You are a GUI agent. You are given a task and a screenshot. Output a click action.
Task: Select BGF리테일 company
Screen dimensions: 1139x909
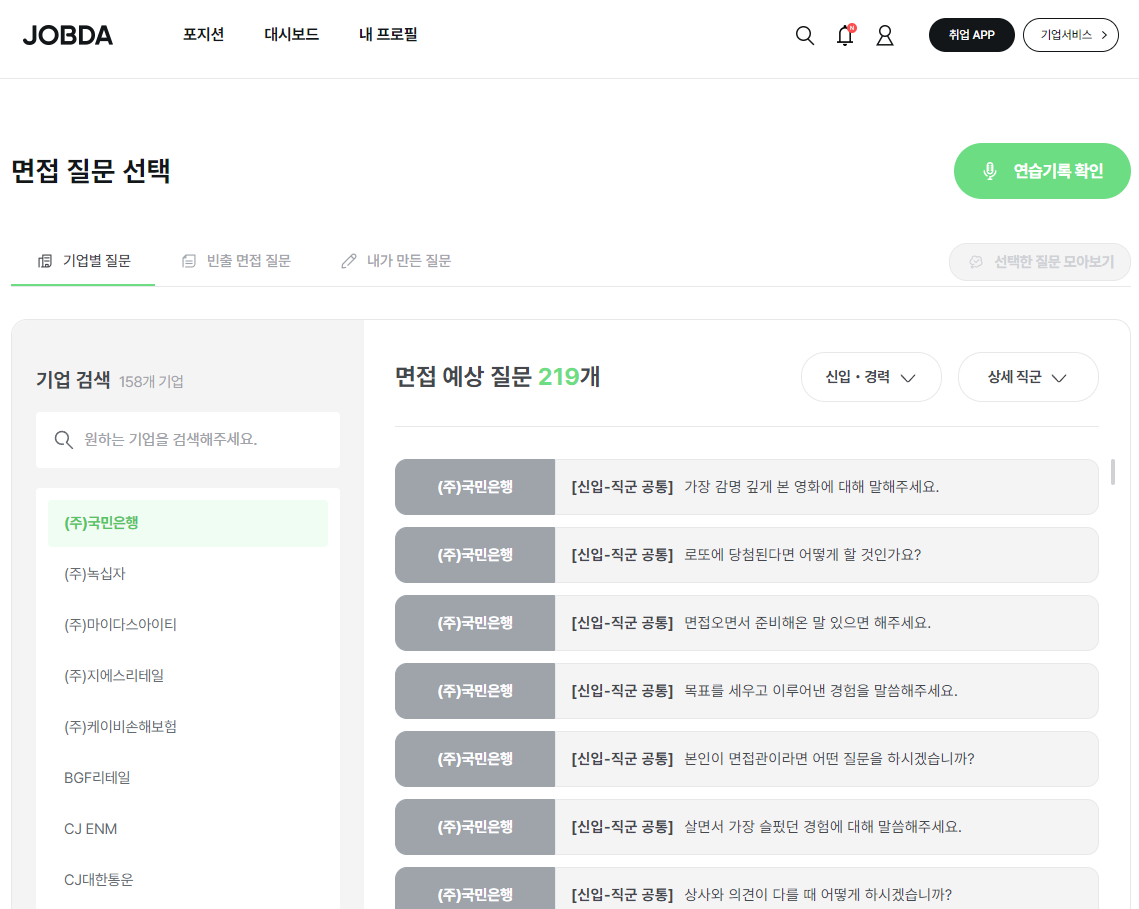[187, 777]
